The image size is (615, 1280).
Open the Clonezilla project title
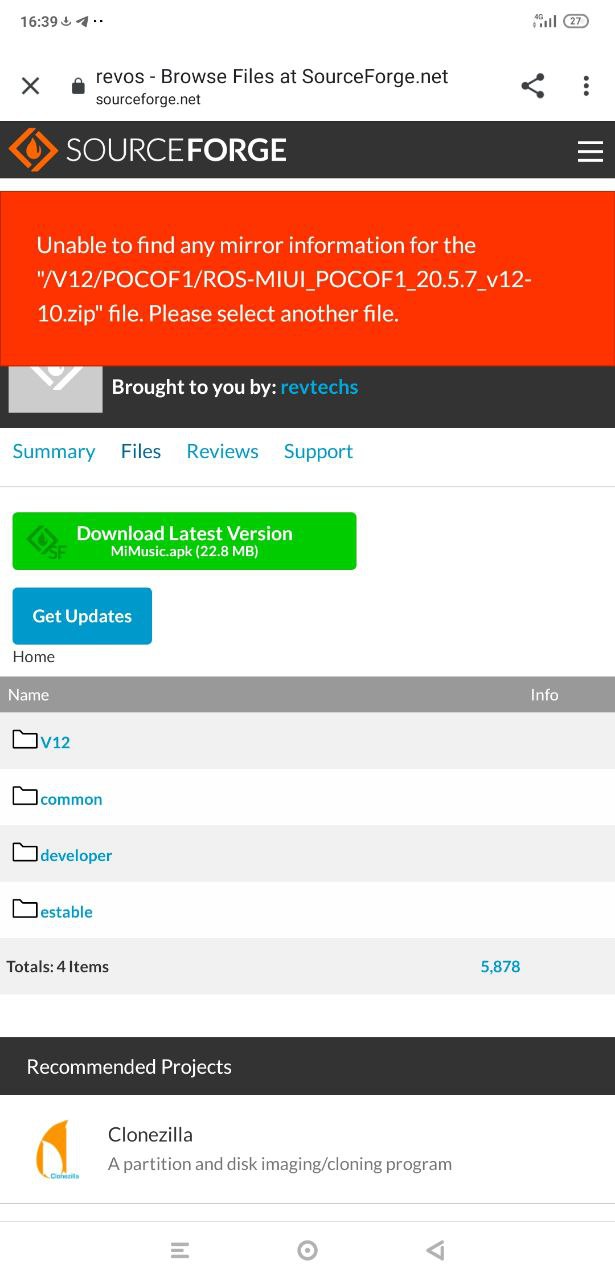[x=150, y=1134]
